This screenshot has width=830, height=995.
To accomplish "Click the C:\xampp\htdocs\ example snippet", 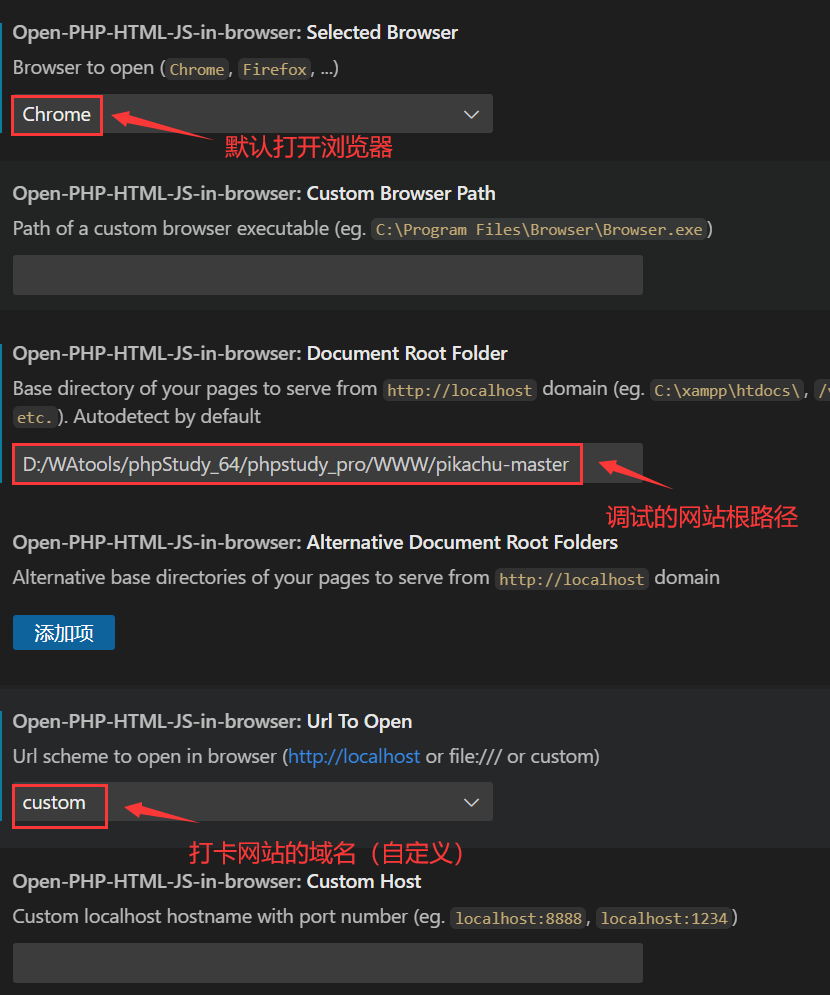I will click(727, 390).
